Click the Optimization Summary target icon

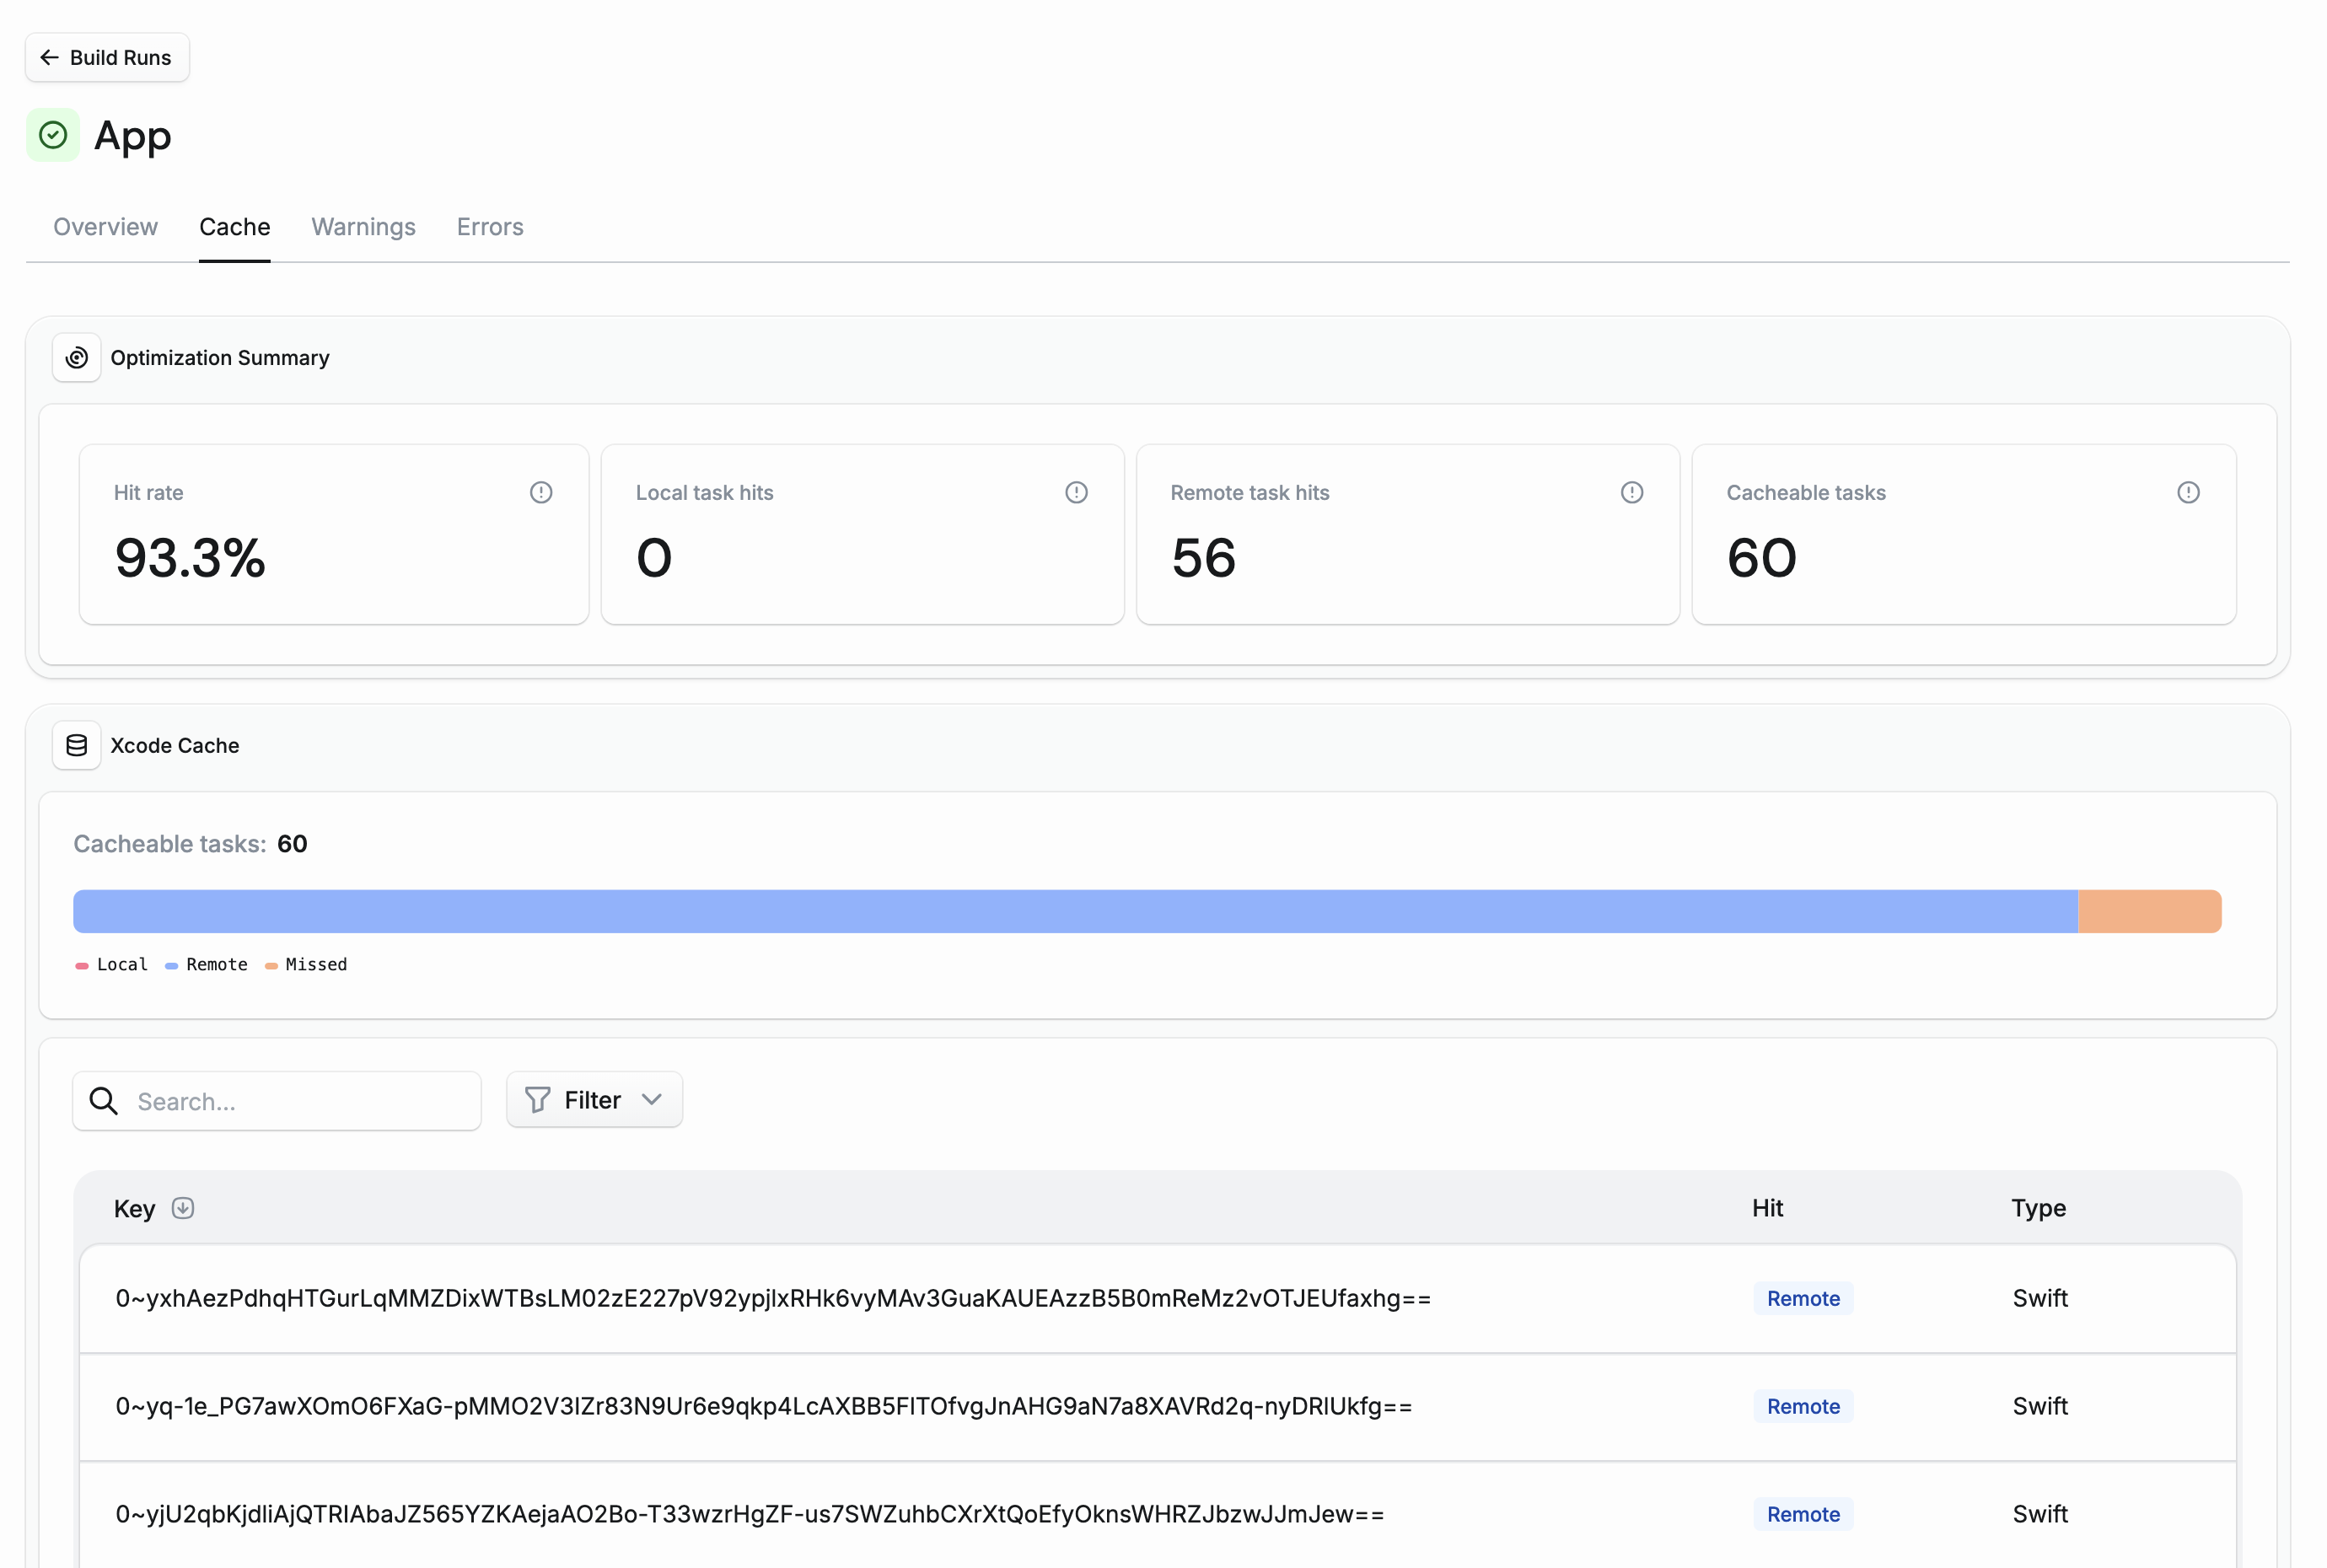76,357
